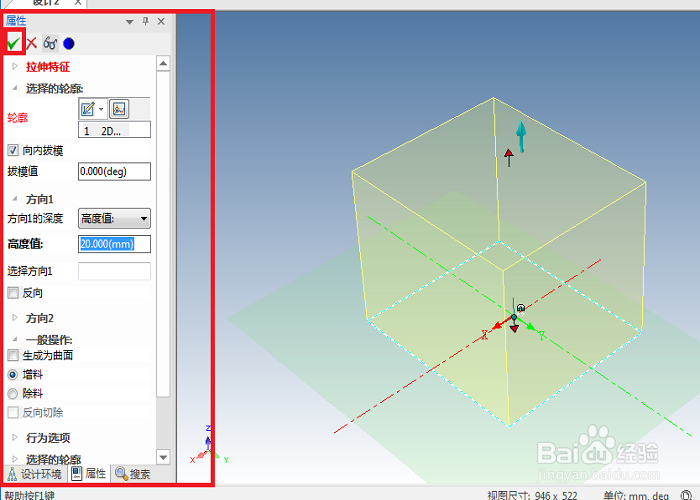
Task: Enable the 生成为曲面 checkbox
Action: coord(13,355)
